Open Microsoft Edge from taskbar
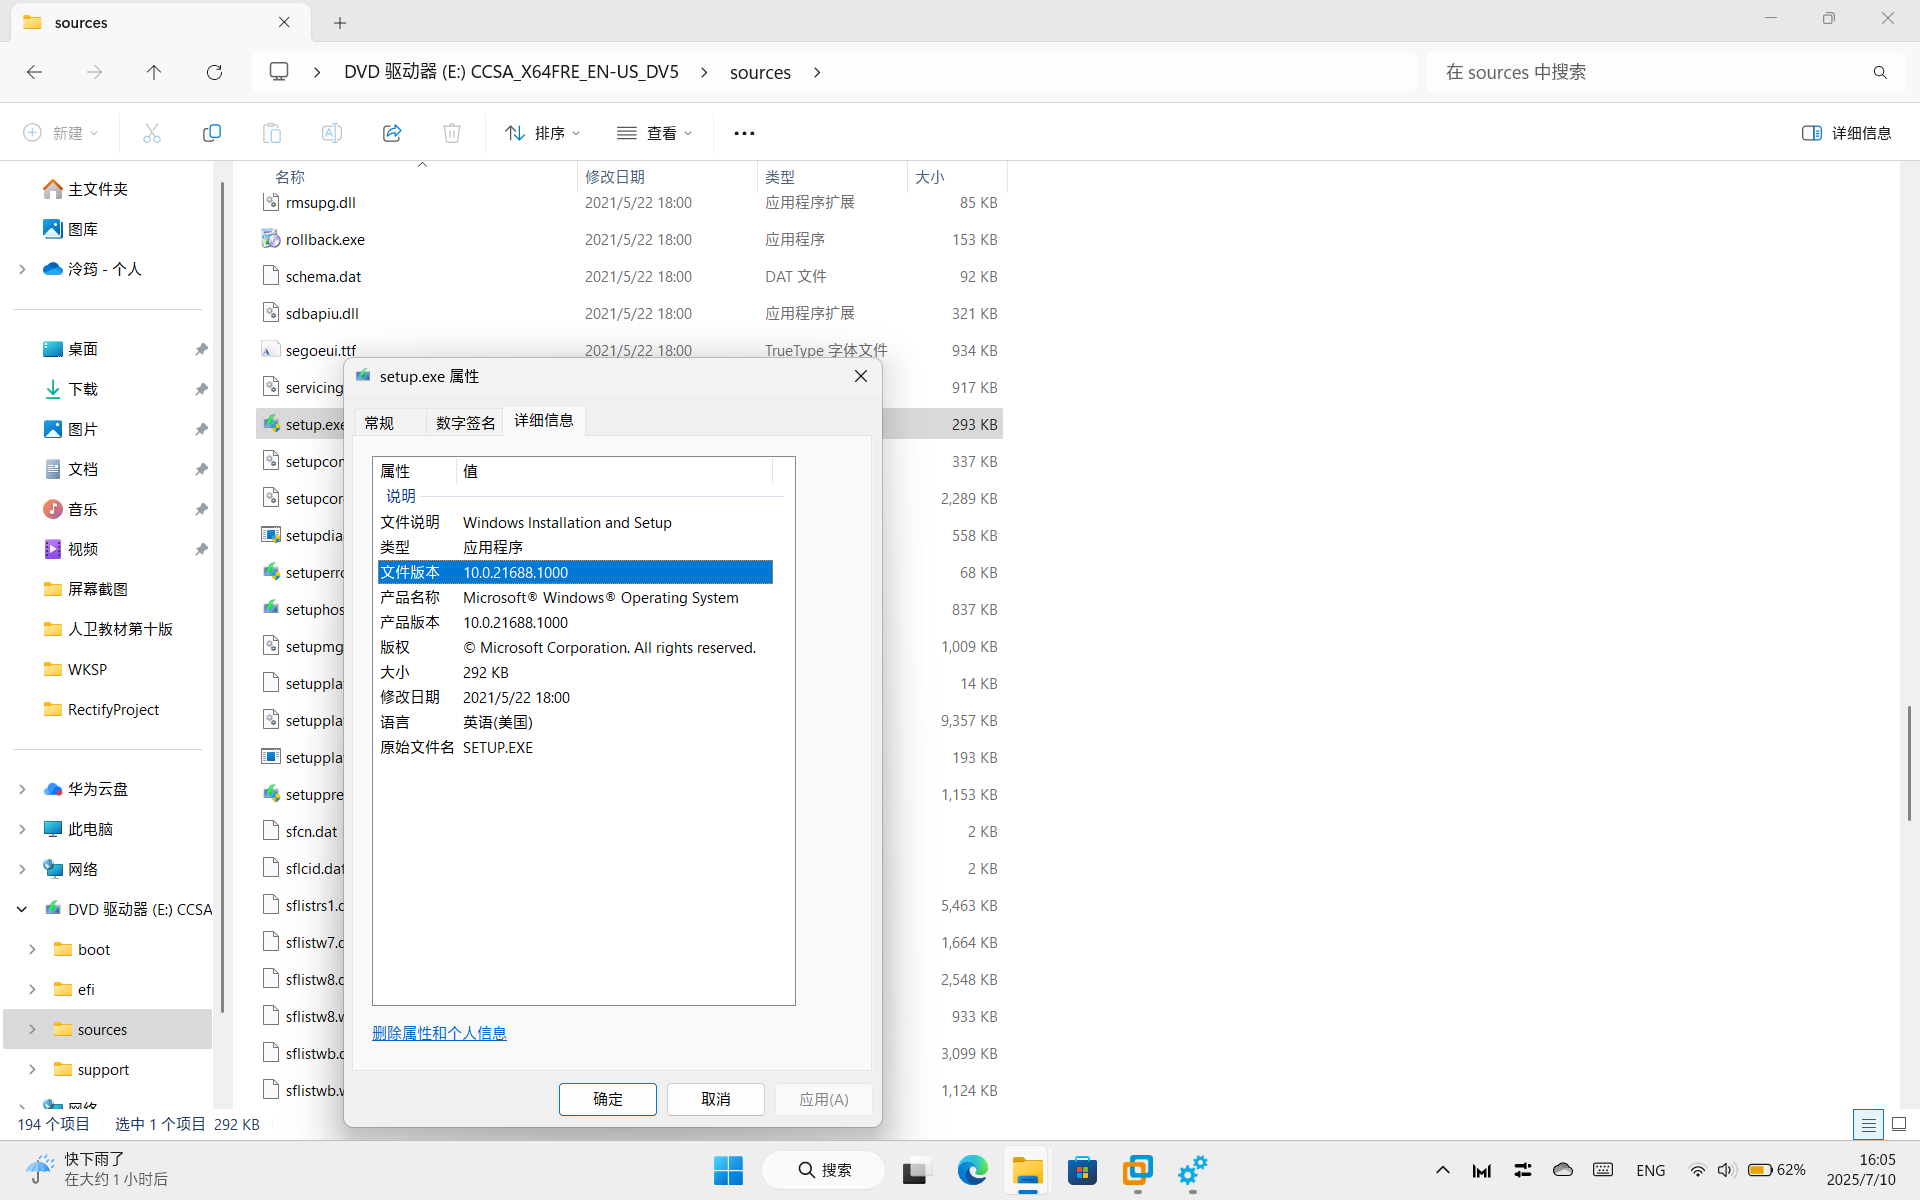This screenshot has height=1200, width=1920. coord(972,1170)
